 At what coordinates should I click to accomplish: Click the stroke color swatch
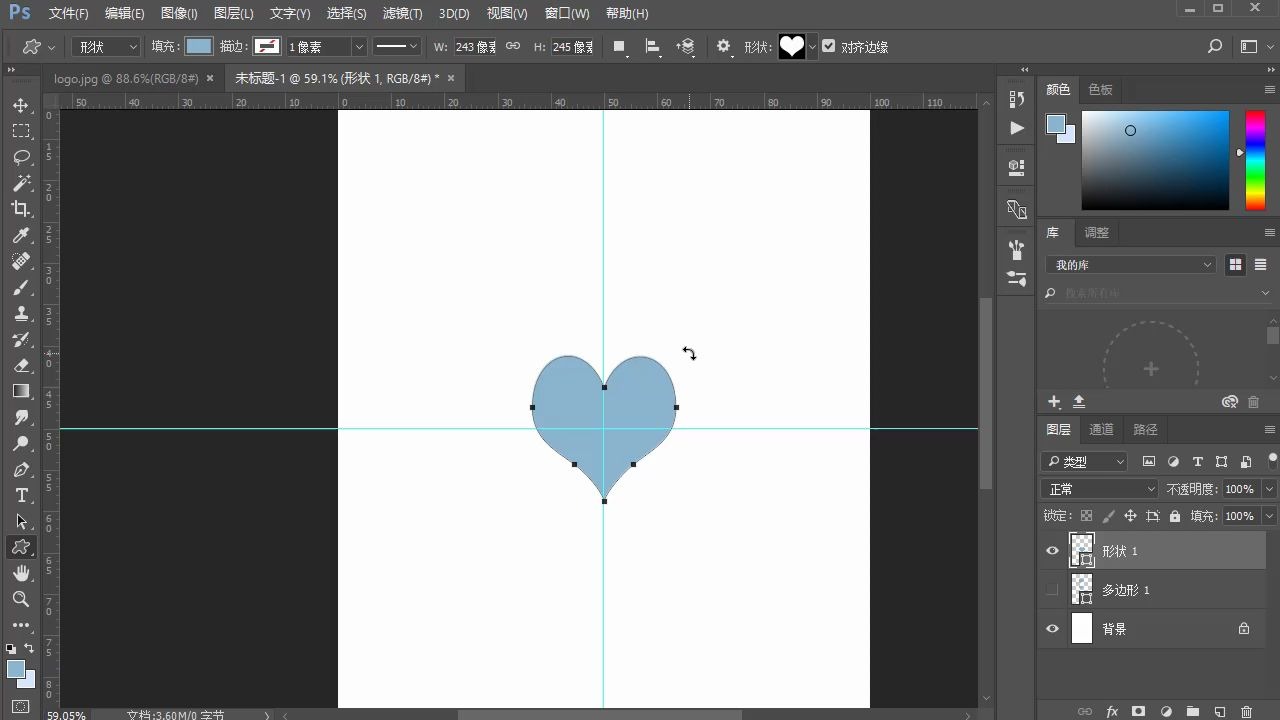[267, 47]
